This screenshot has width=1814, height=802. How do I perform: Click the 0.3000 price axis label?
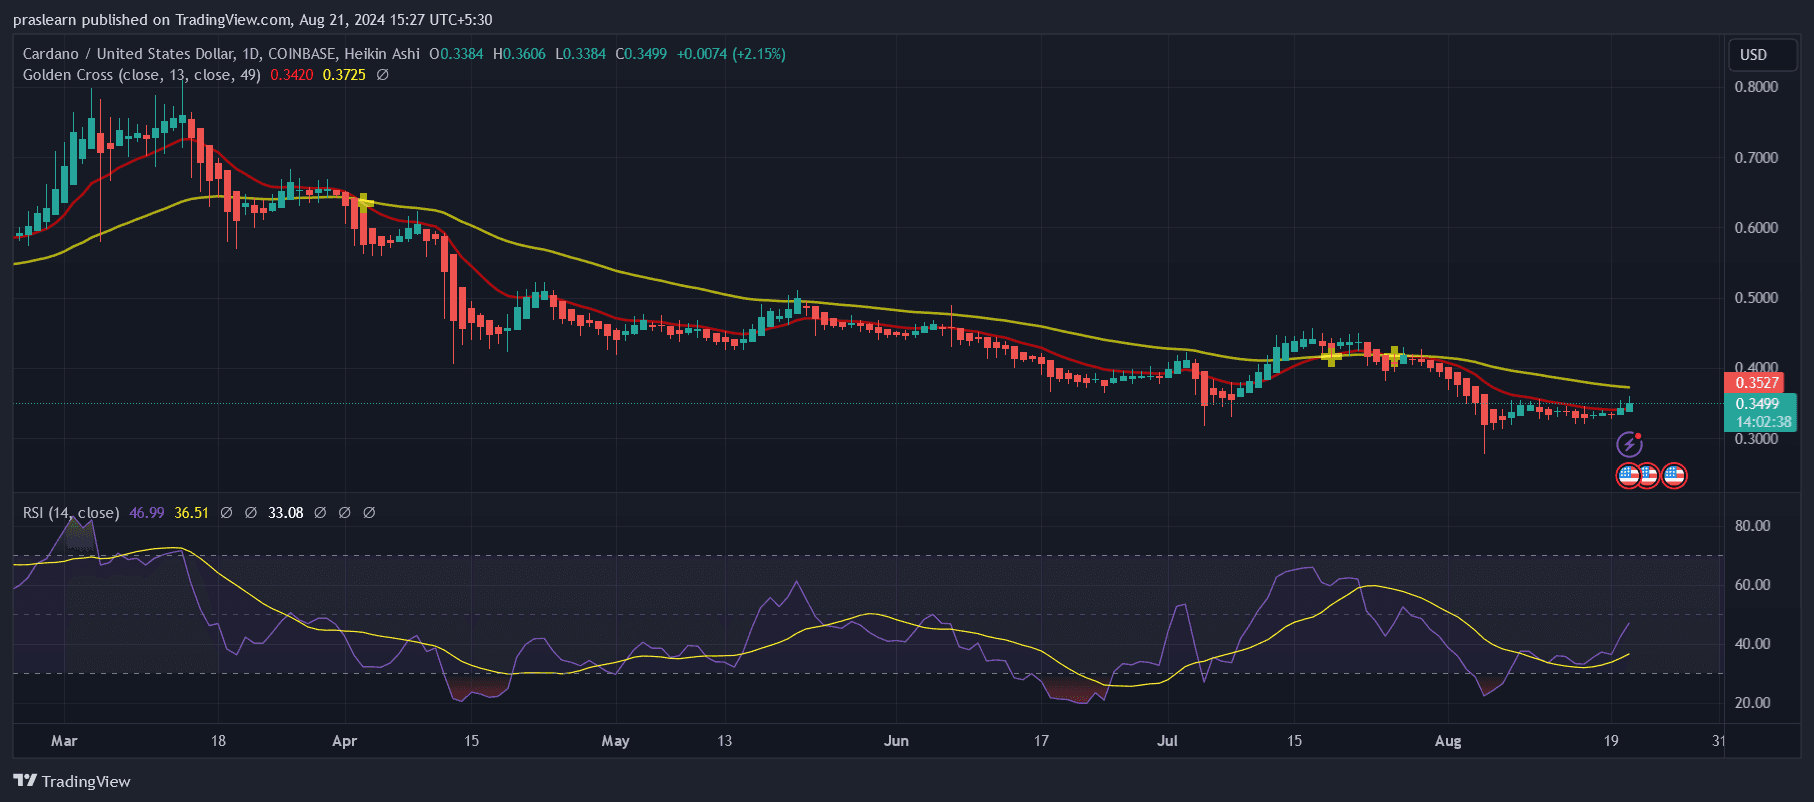click(1757, 439)
